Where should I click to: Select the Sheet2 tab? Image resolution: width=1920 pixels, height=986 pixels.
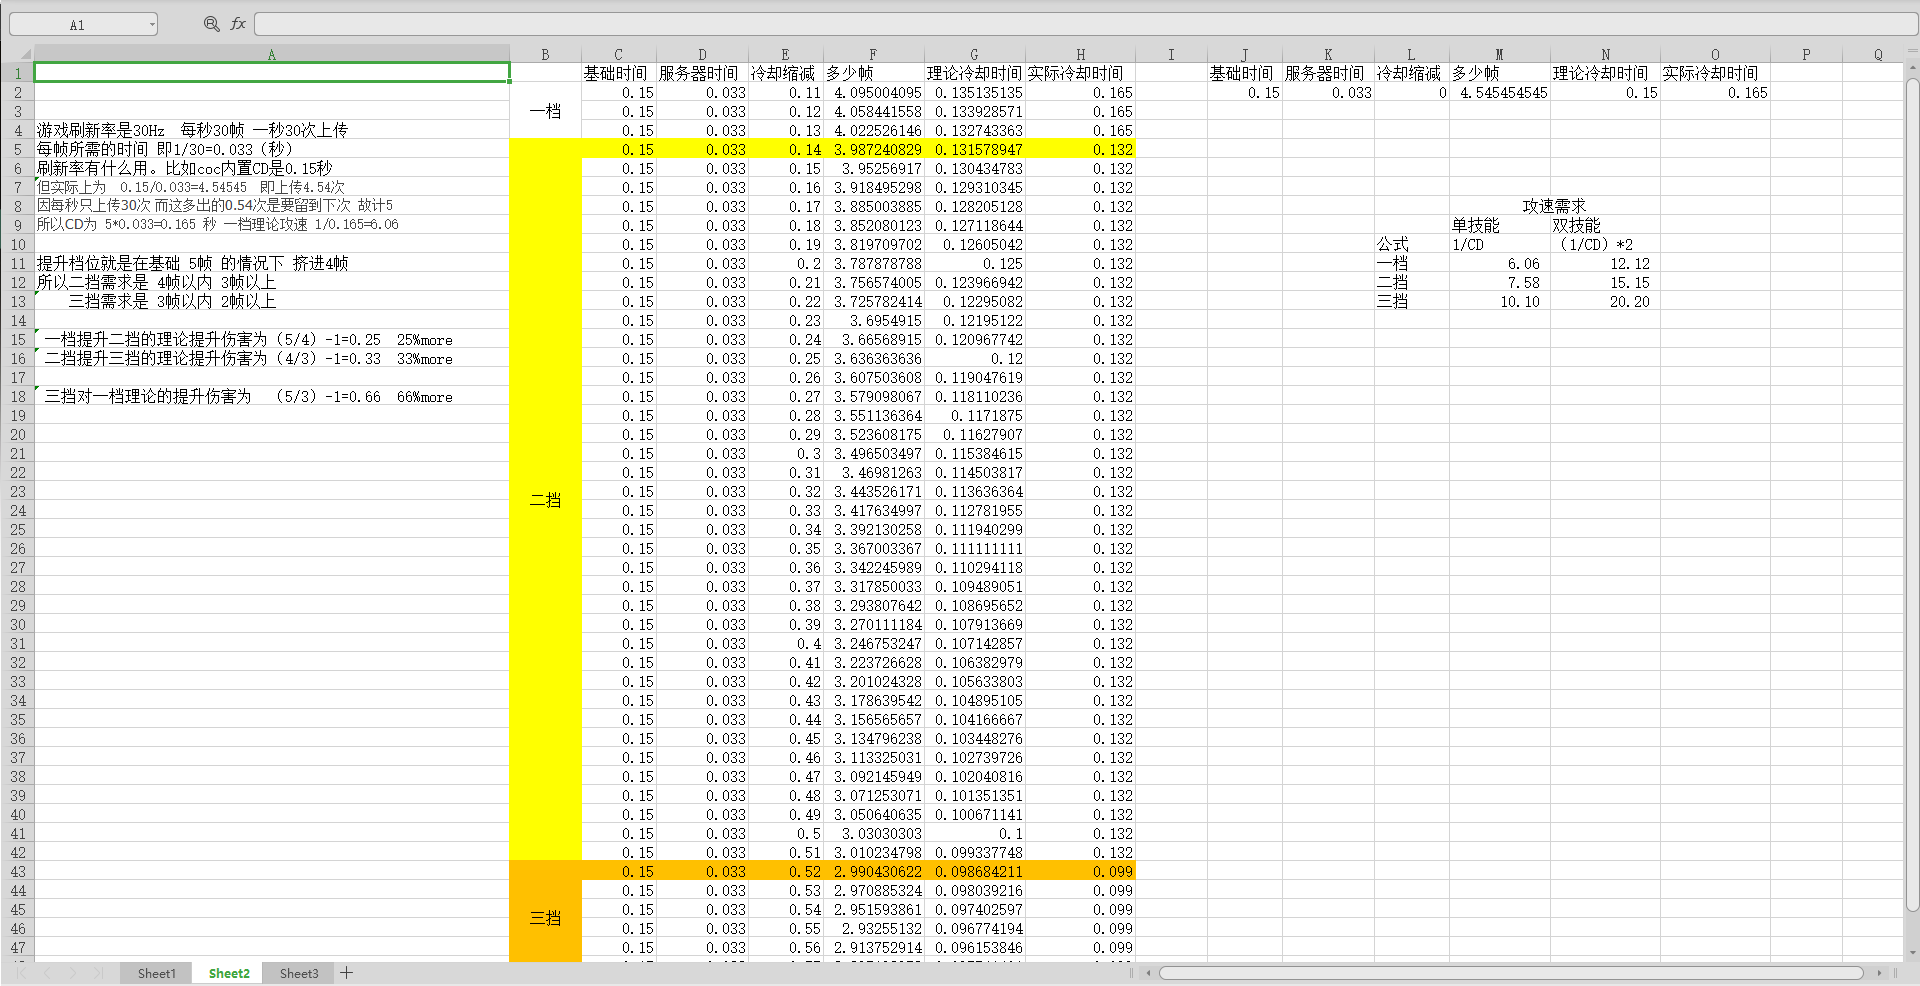tap(229, 973)
